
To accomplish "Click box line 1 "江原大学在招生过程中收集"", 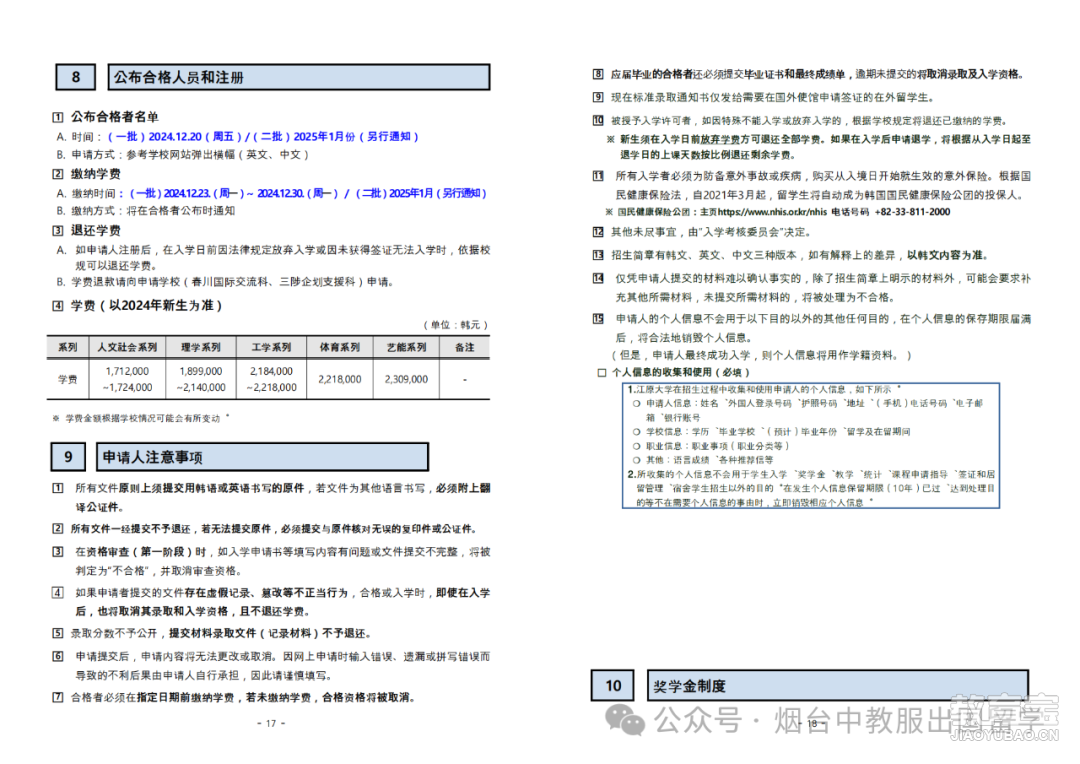I will 764,389.
